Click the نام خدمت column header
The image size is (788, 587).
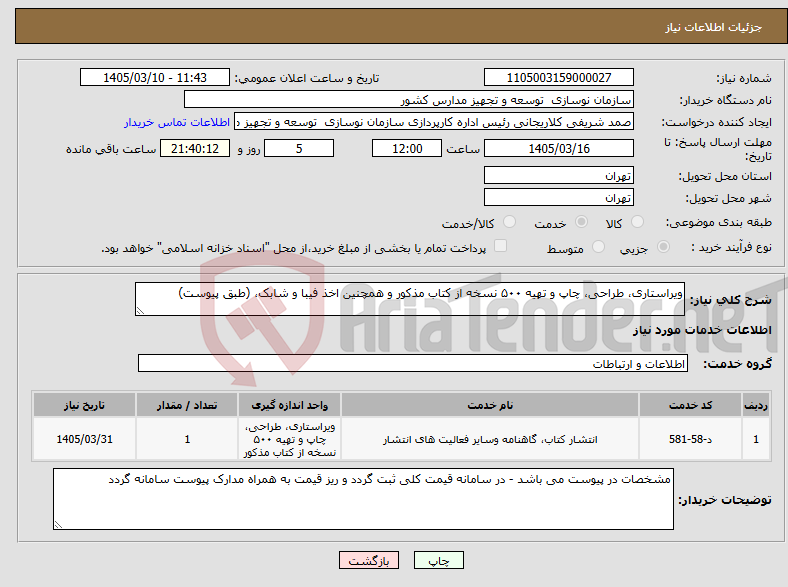(489, 405)
